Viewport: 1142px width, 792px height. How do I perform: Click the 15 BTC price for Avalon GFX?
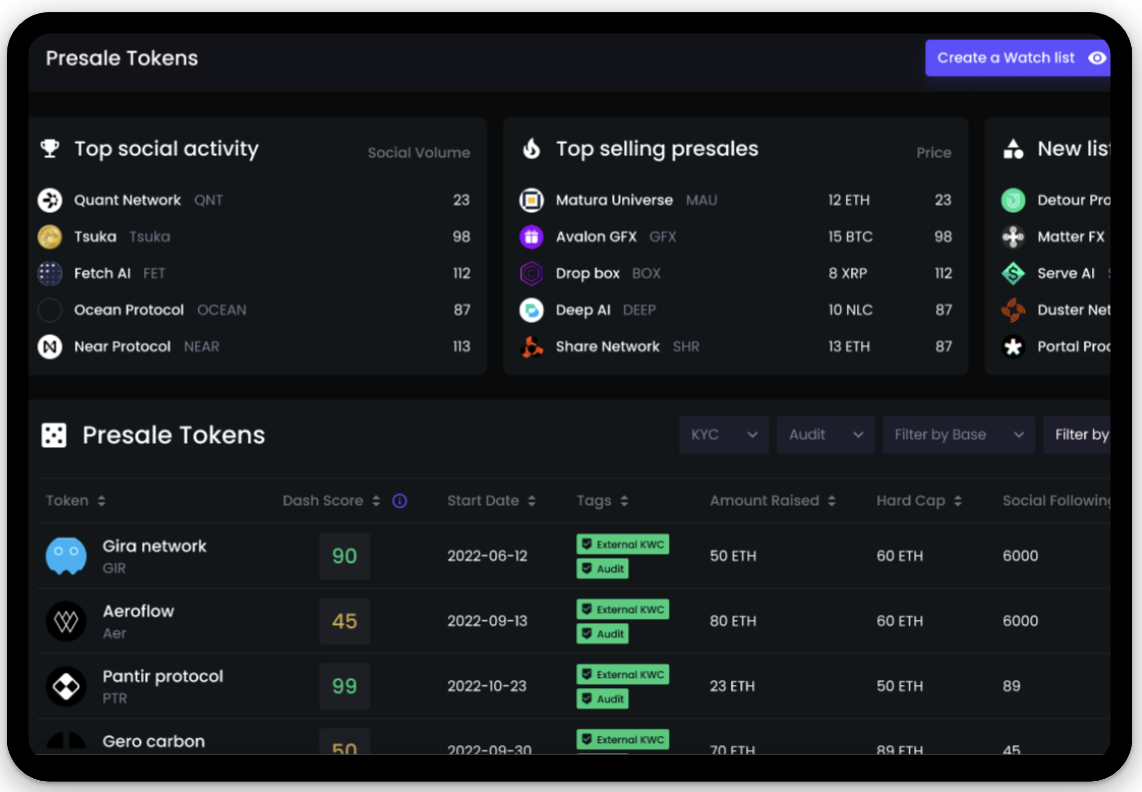(850, 237)
